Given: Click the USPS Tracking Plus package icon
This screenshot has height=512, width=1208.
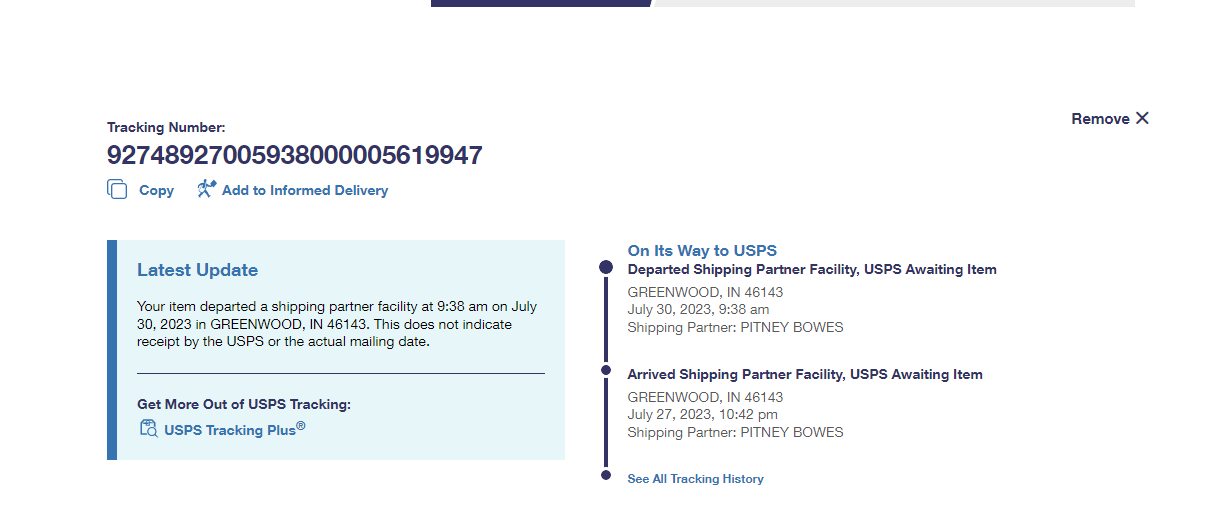Looking at the screenshot, I should 148,429.
